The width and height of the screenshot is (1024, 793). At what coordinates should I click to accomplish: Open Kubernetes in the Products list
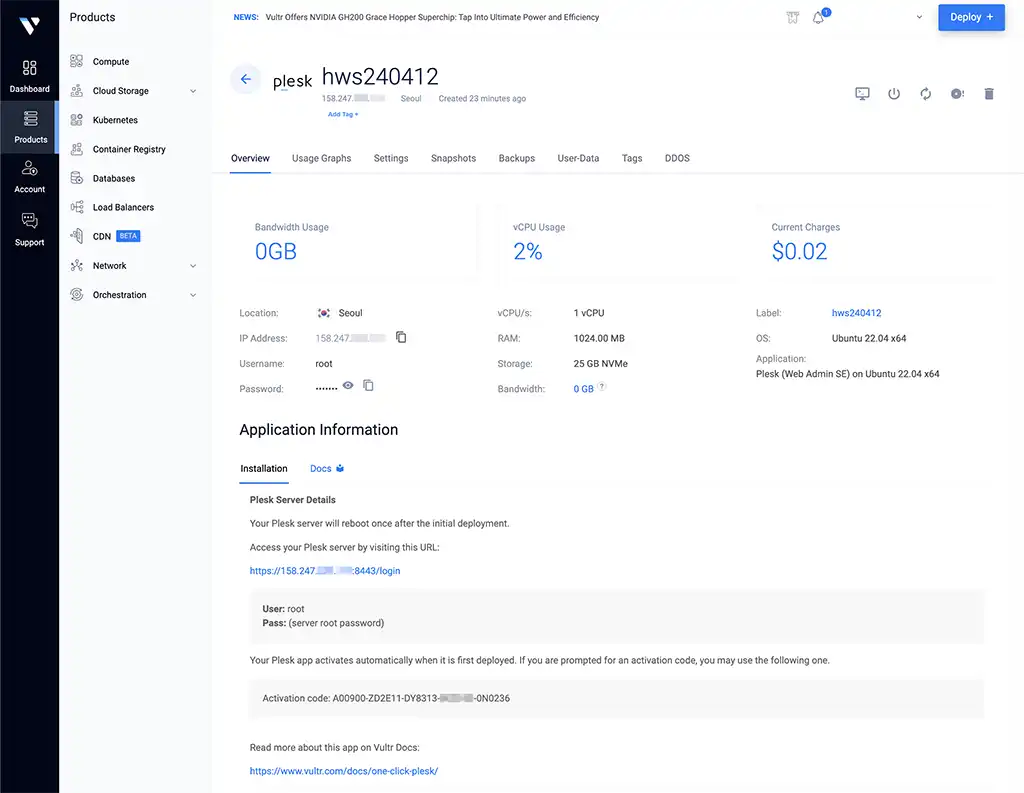[x=115, y=120]
